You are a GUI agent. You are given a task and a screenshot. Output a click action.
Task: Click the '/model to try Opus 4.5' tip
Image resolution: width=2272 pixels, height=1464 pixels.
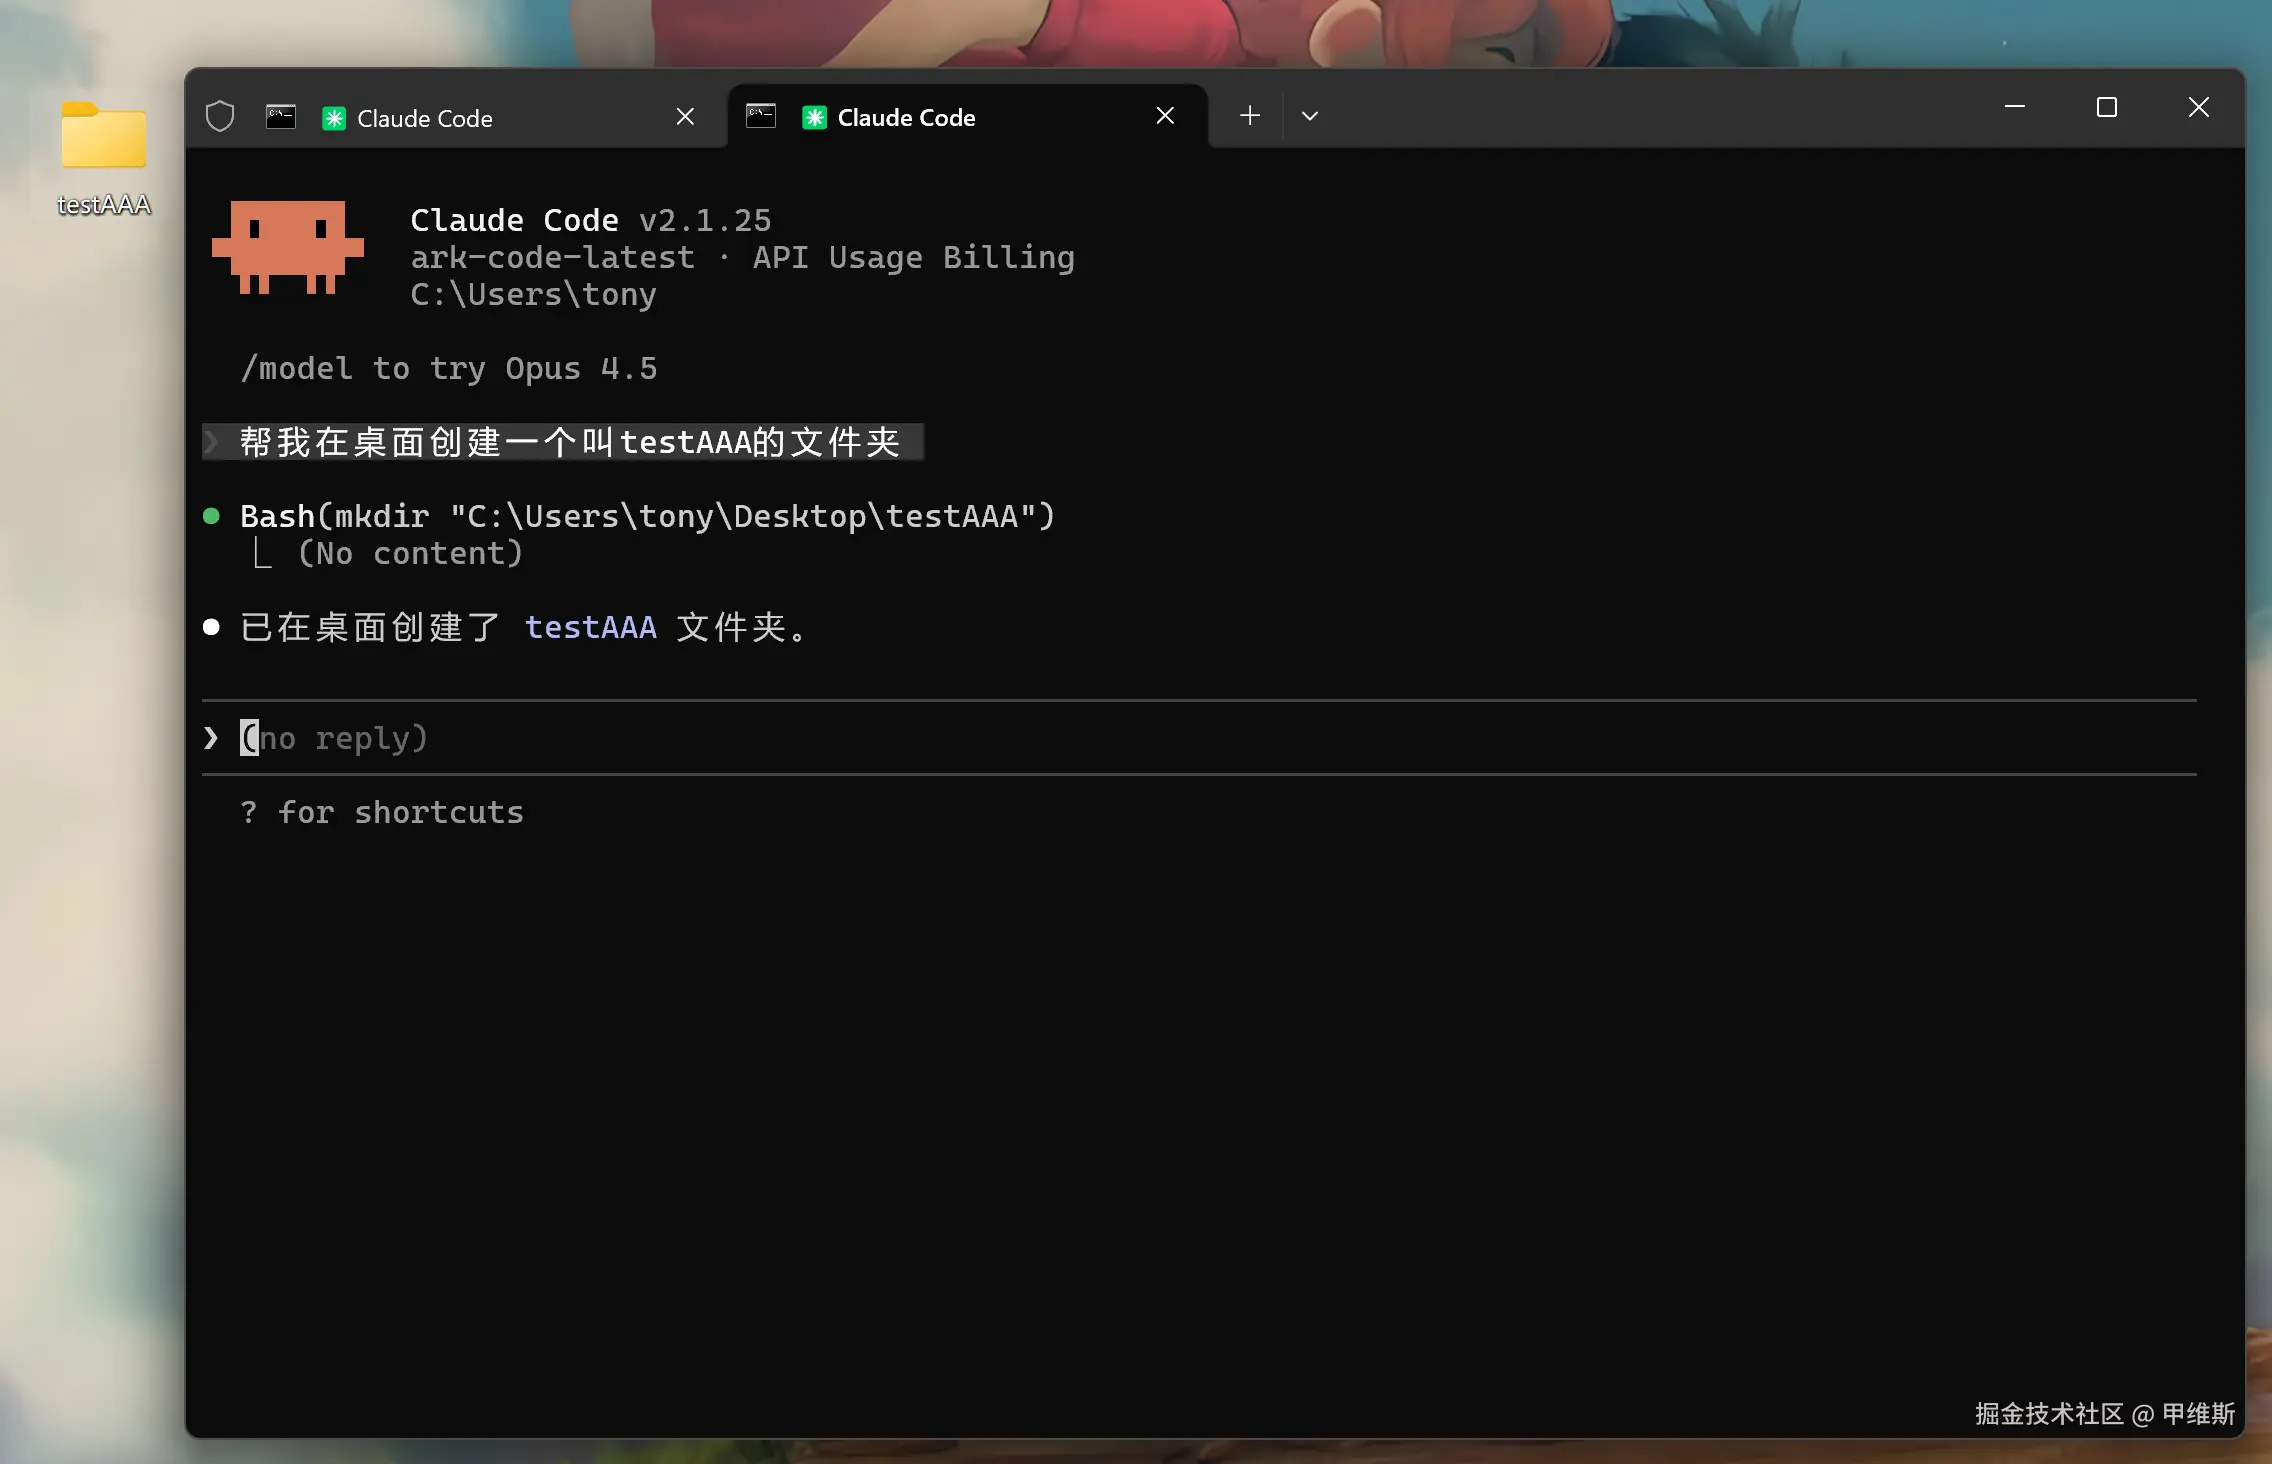(x=449, y=369)
